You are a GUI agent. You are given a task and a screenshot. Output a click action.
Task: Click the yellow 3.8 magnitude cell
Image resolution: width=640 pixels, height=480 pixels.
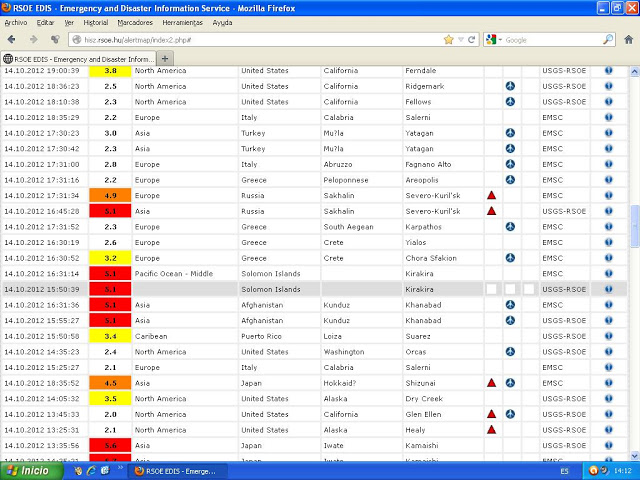(x=110, y=71)
